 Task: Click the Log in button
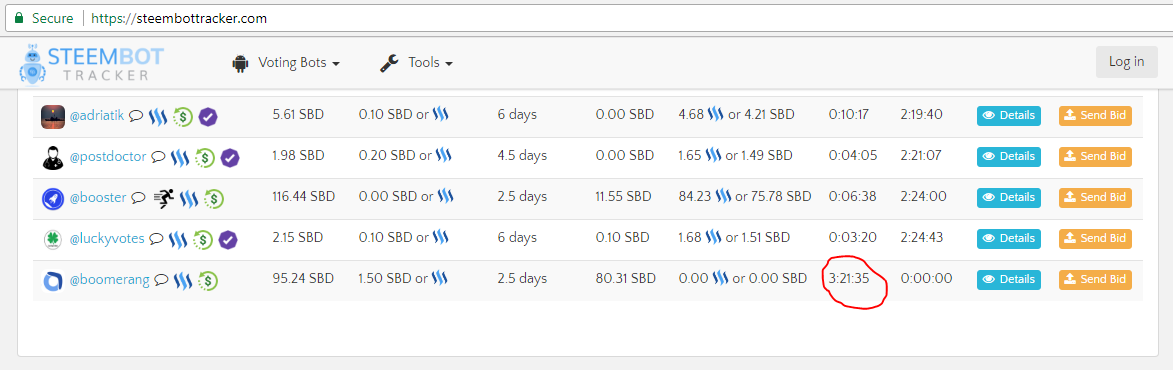click(1126, 62)
